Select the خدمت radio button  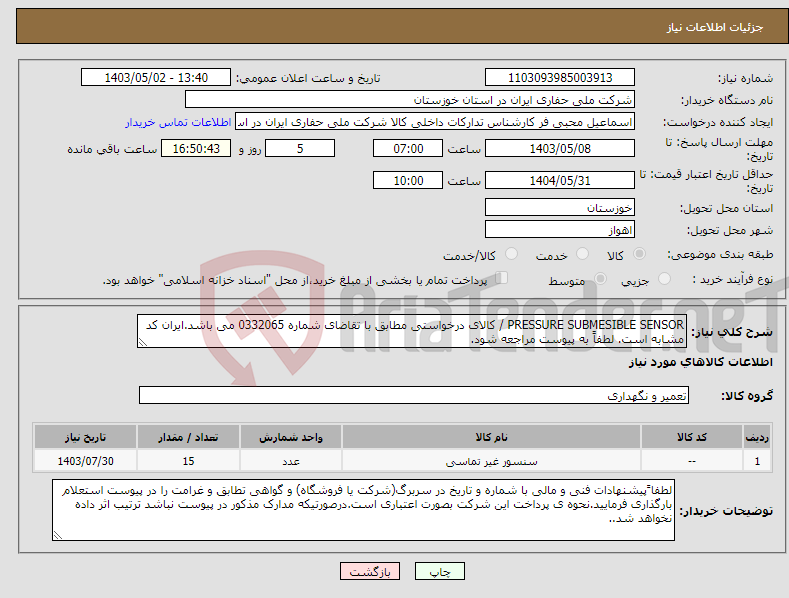pyautogui.click(x=582, y=254)
